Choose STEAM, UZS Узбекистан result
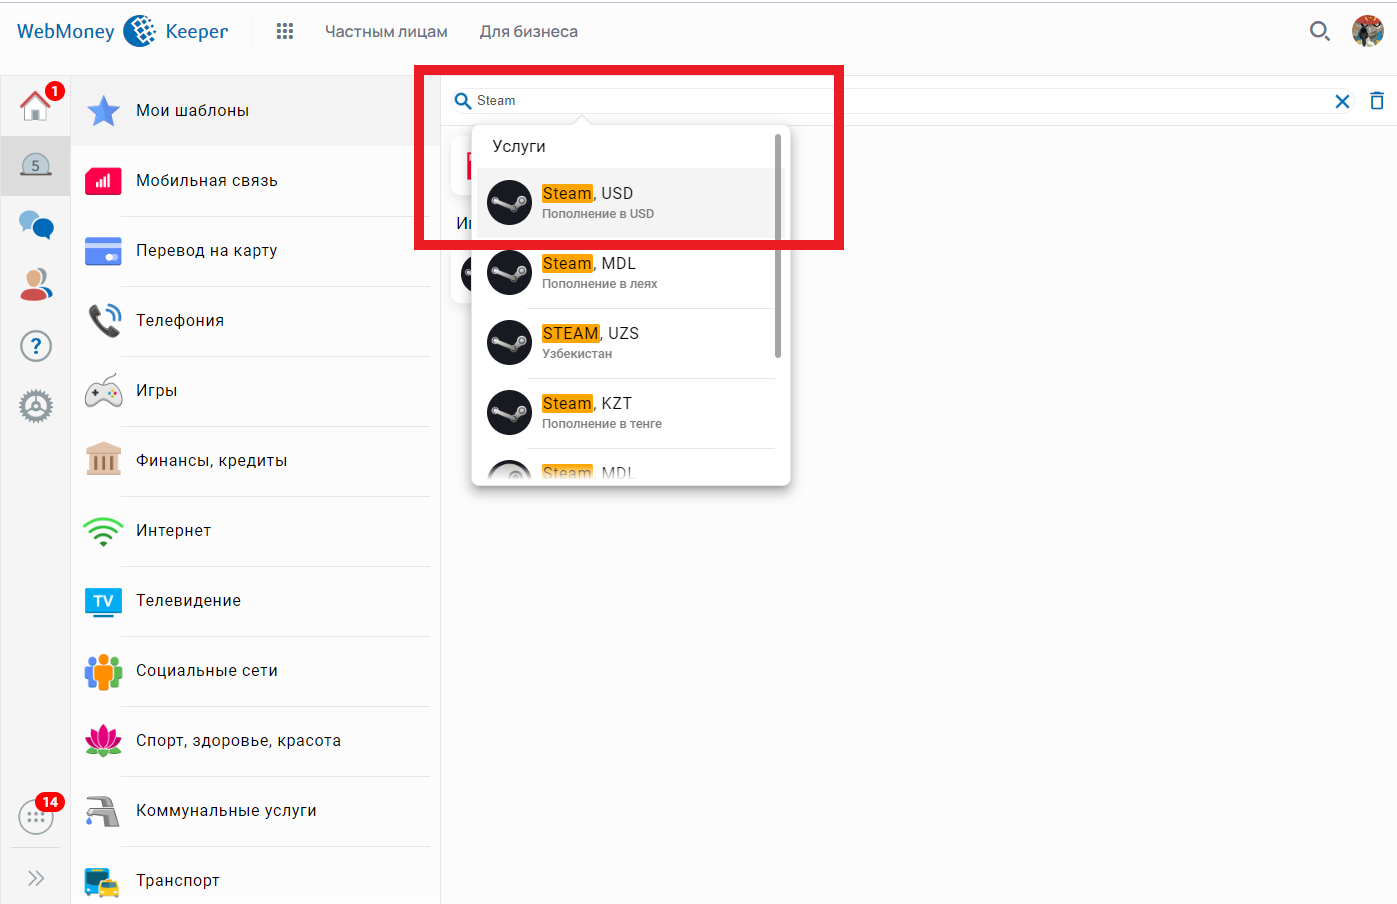This screenshot has width=1397, height=904. 626,343
